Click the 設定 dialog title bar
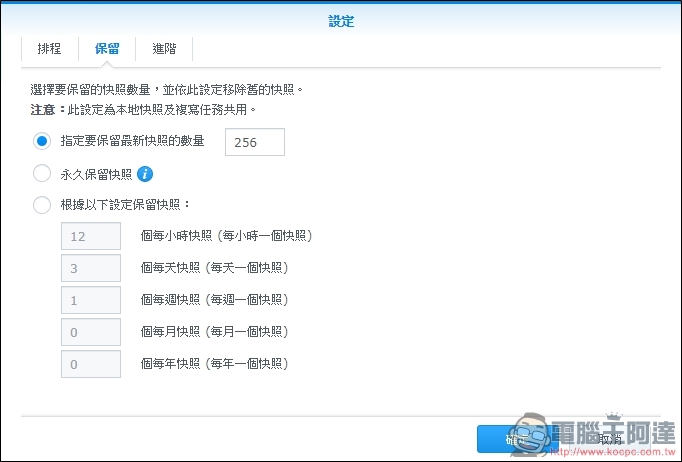The height and width of the screenshot is (462, 682). coord(341,20)
